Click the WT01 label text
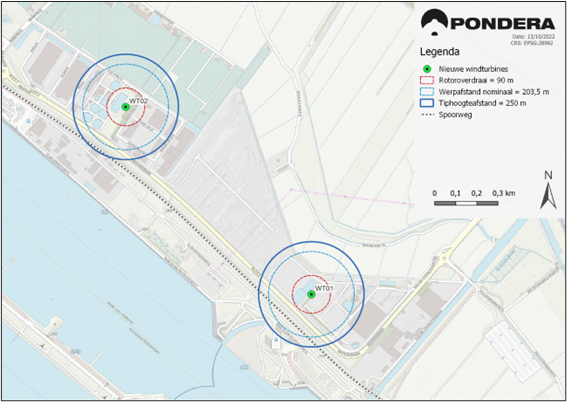567x402 pixels. pos(324,288)
